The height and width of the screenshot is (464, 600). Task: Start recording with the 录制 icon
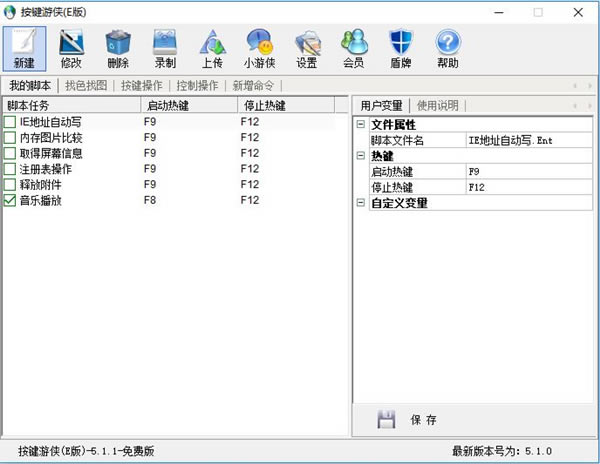pos(165,48)
